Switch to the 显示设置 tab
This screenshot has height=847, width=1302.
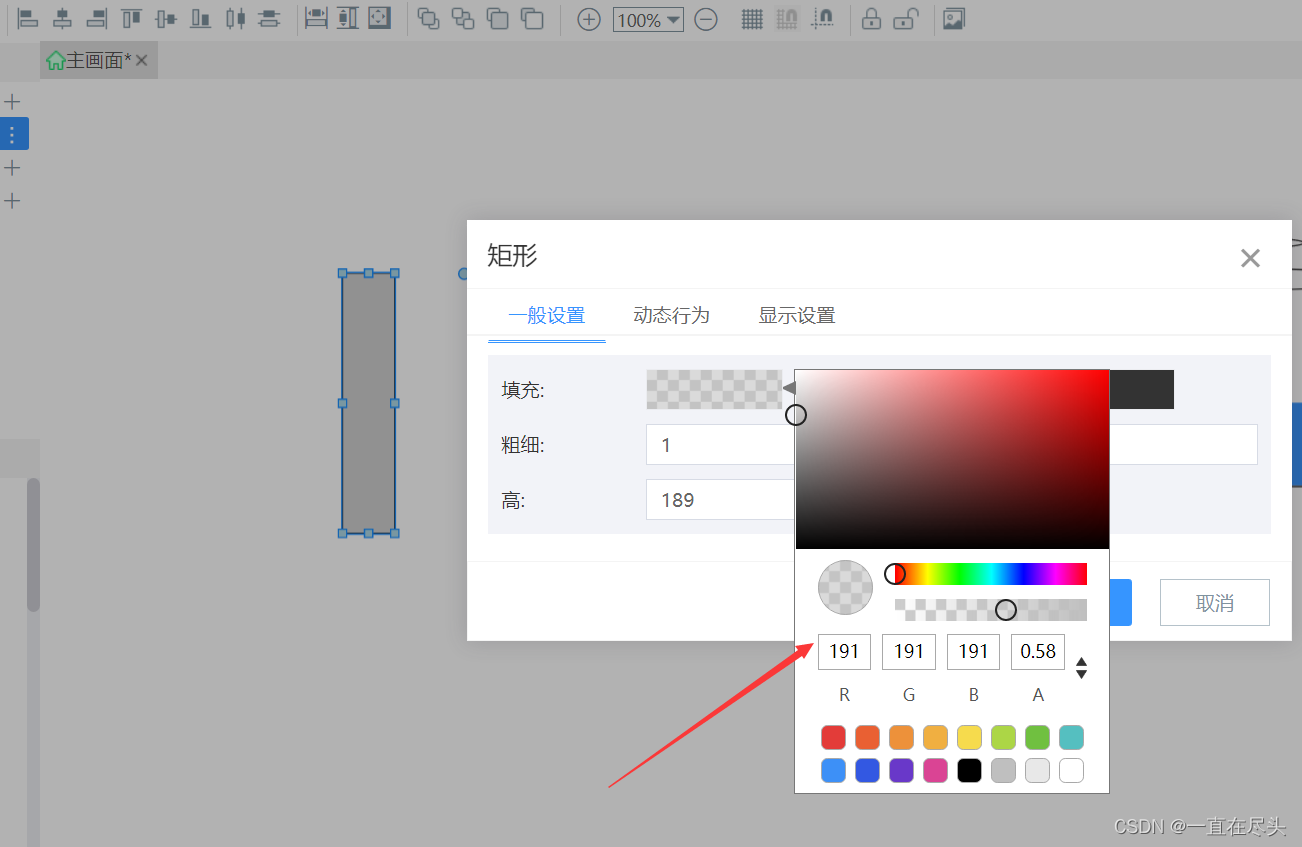pos(796,315)
